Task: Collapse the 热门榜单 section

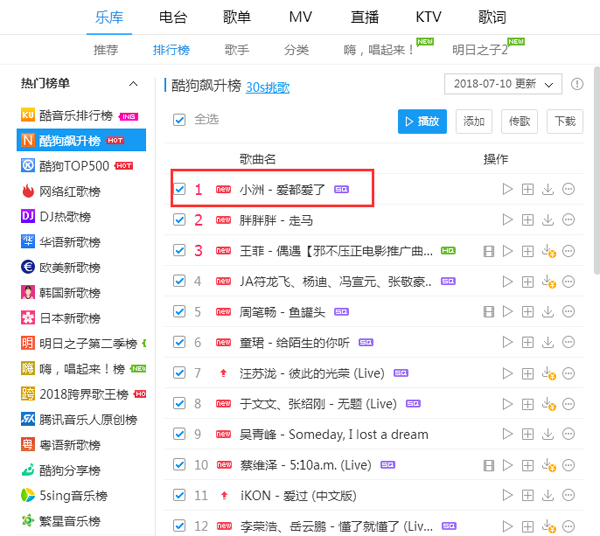Action: click(x=134, y=84)
